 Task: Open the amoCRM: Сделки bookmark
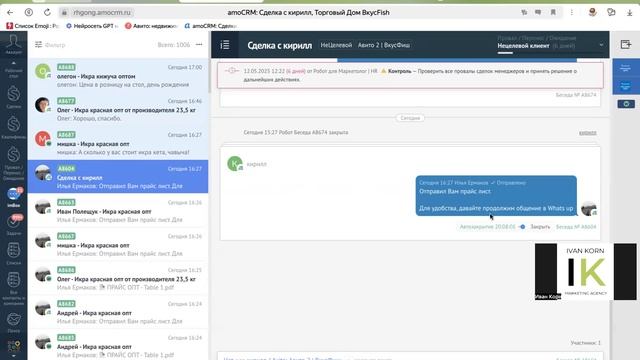211,26
